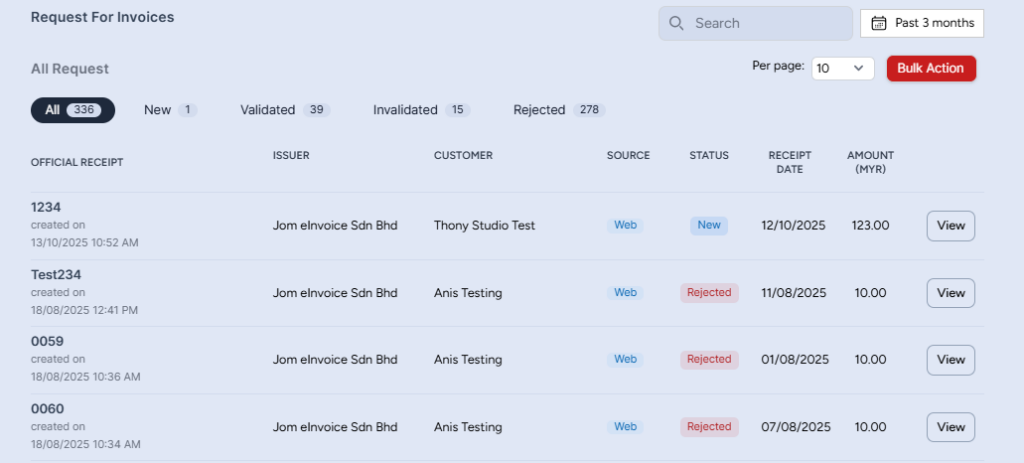This screenshot has height=463, width=1024.
Task: Click the OFFICIAL RECEIPT column header
Action: 77,163
